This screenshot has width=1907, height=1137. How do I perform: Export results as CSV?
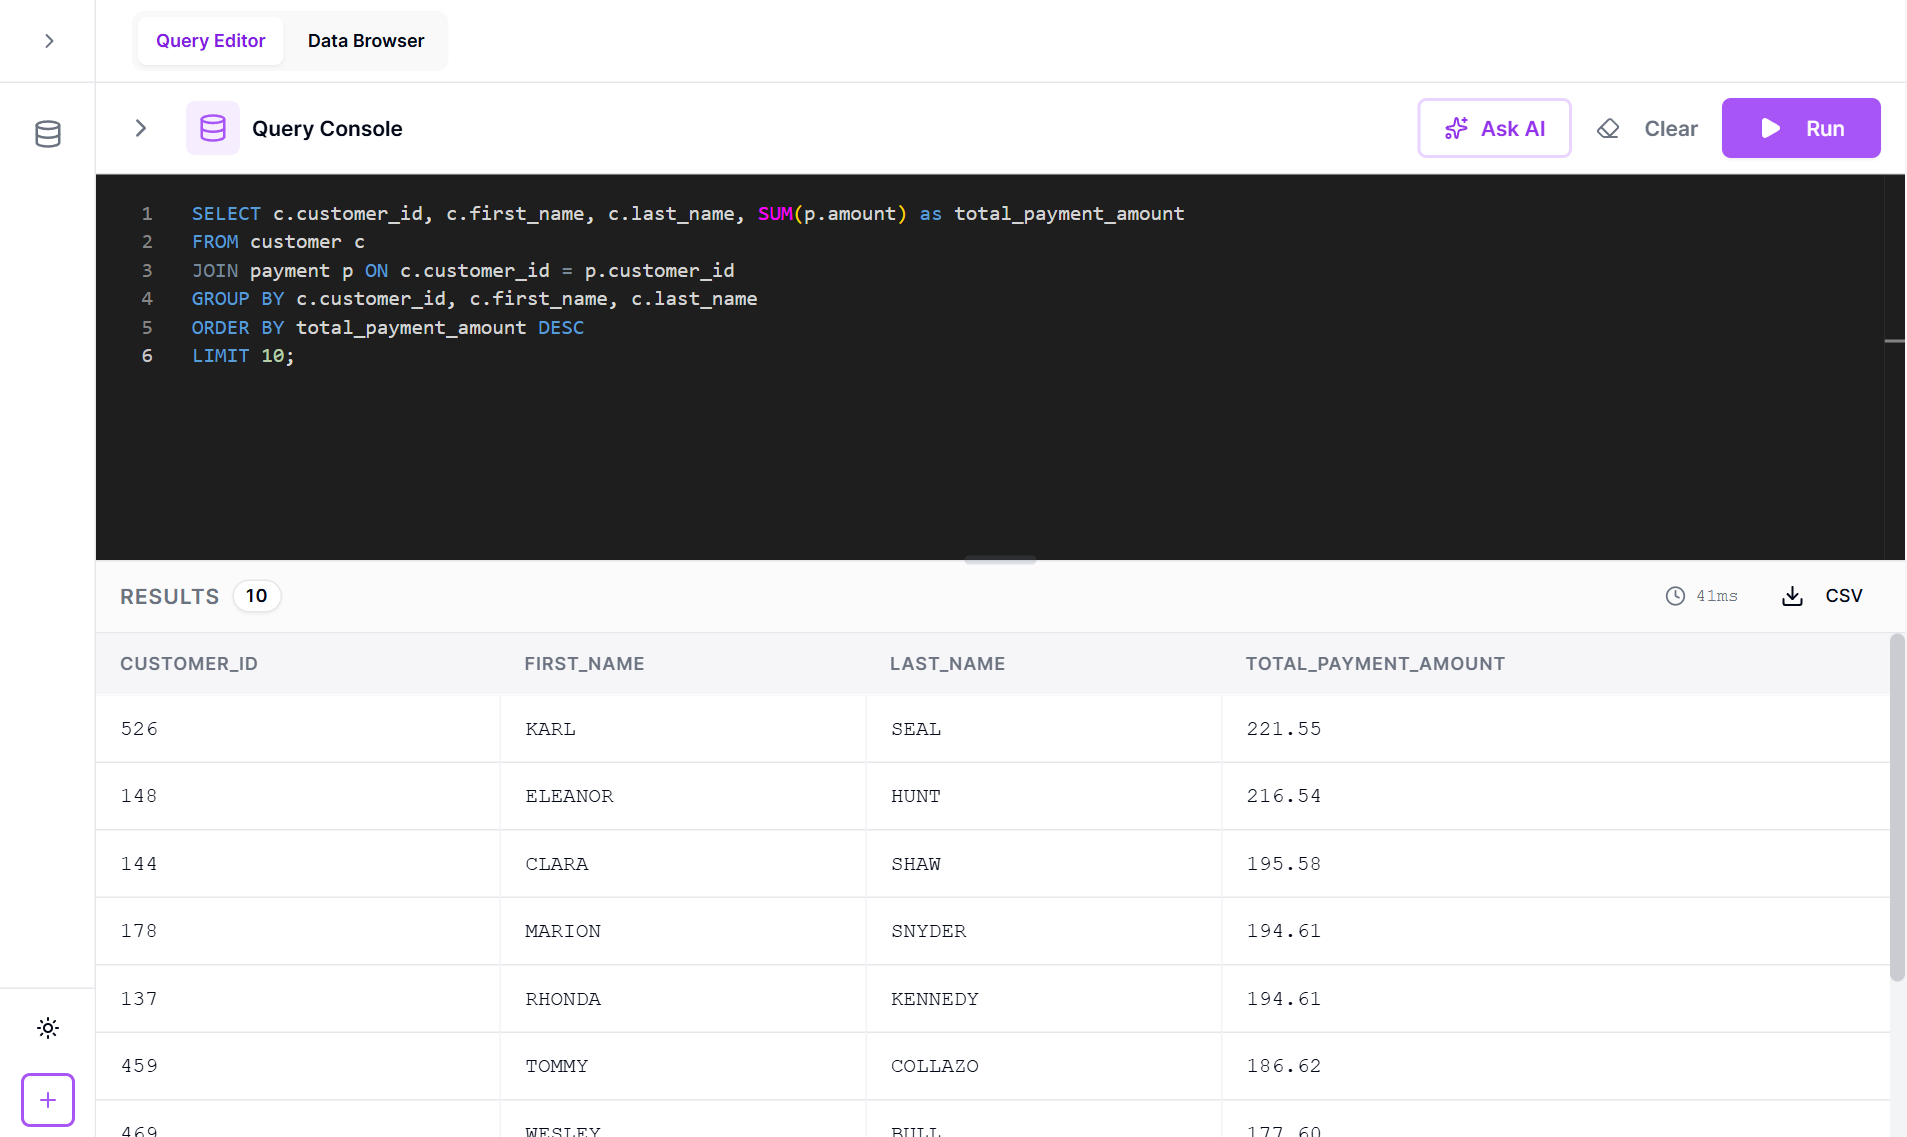tap(1841, 595)
